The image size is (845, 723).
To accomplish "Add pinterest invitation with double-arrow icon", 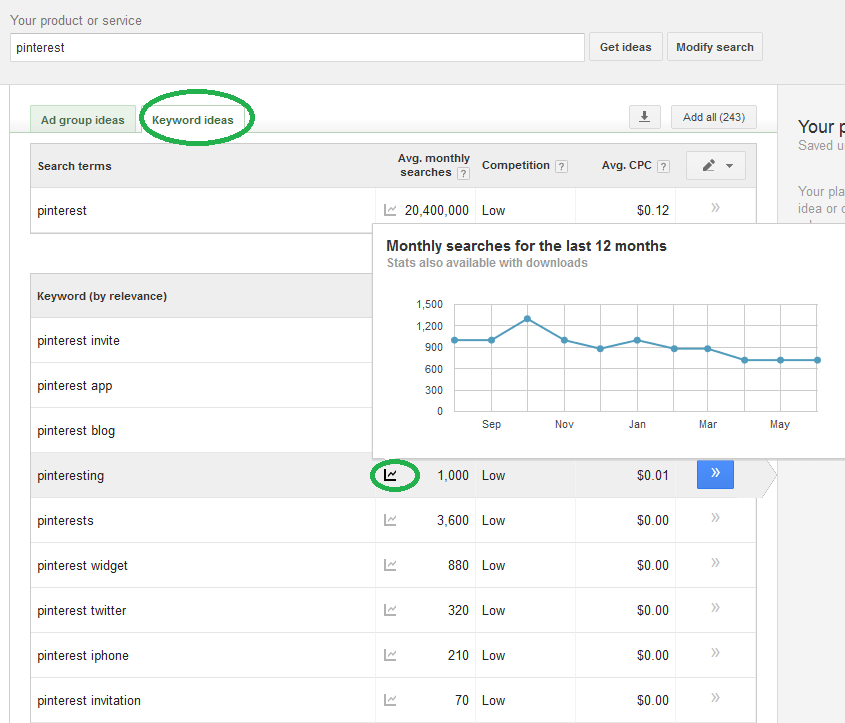I will pos(715,698).
